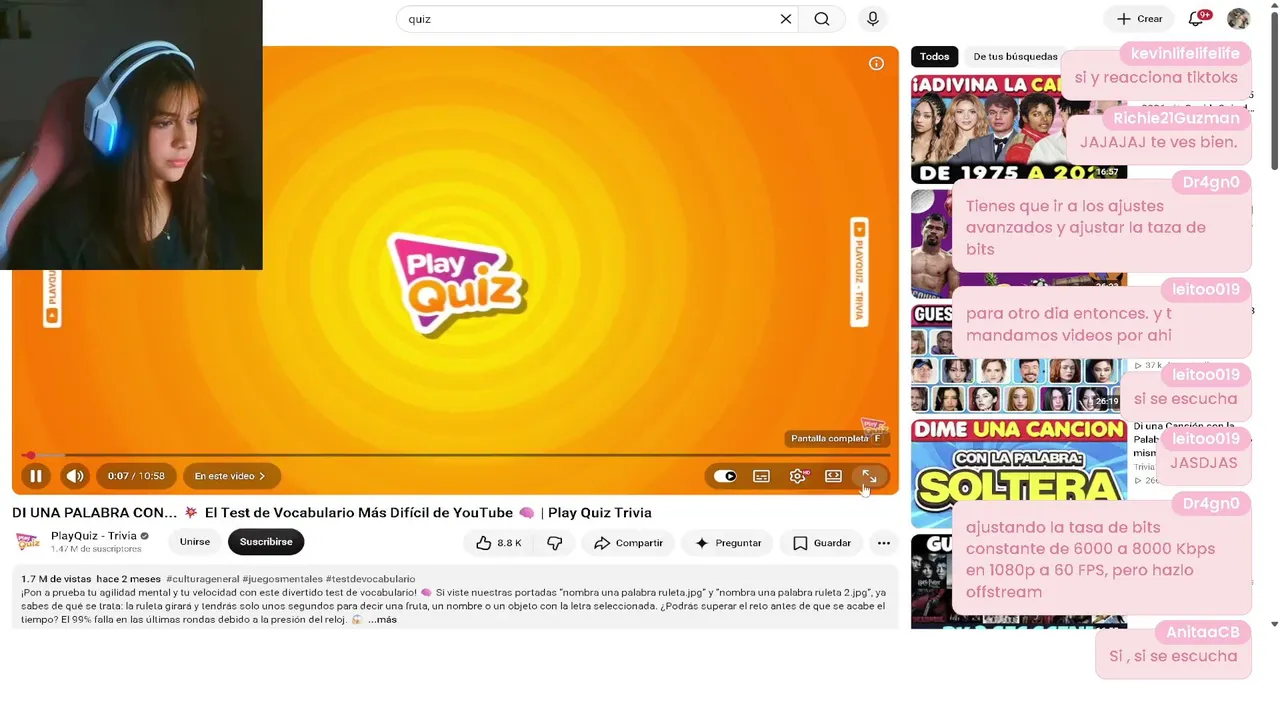1280x720 pixels.
Task: Open the 'PlayQuiz - Trivia' channel name link
Action: click(x=94, y=536)
